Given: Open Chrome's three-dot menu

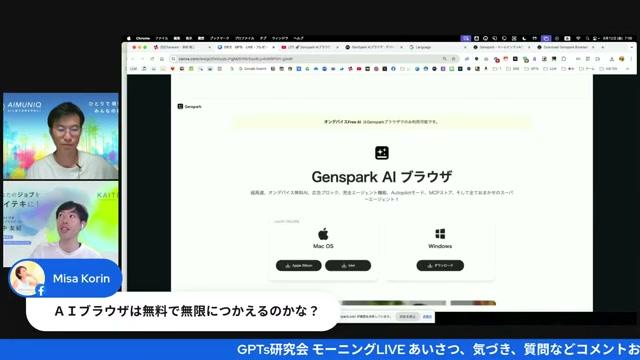Looking at the screenshot, I should pyautogui.click(x=631, y=59).
